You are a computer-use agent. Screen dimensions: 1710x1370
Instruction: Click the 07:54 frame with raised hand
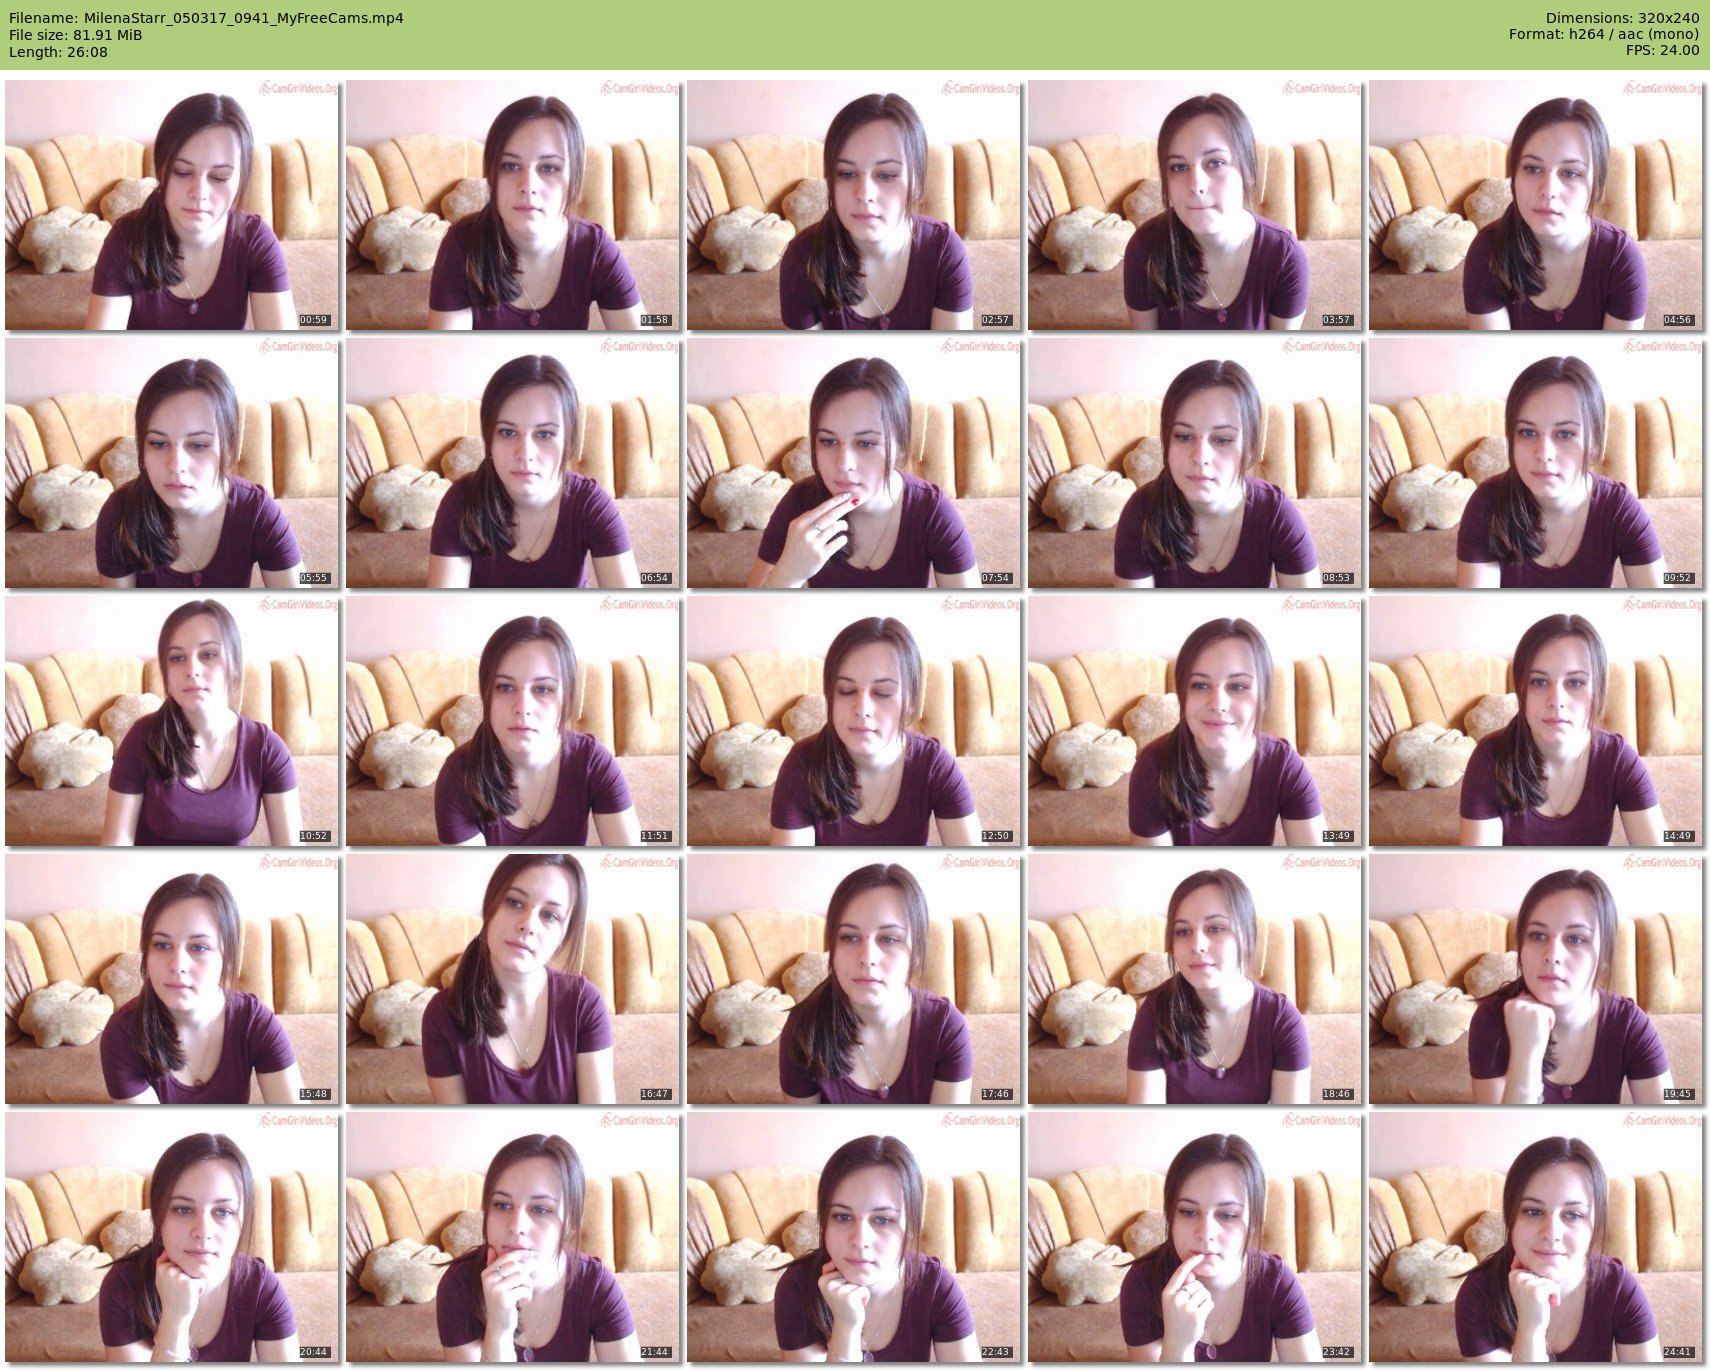click(854, 463)
